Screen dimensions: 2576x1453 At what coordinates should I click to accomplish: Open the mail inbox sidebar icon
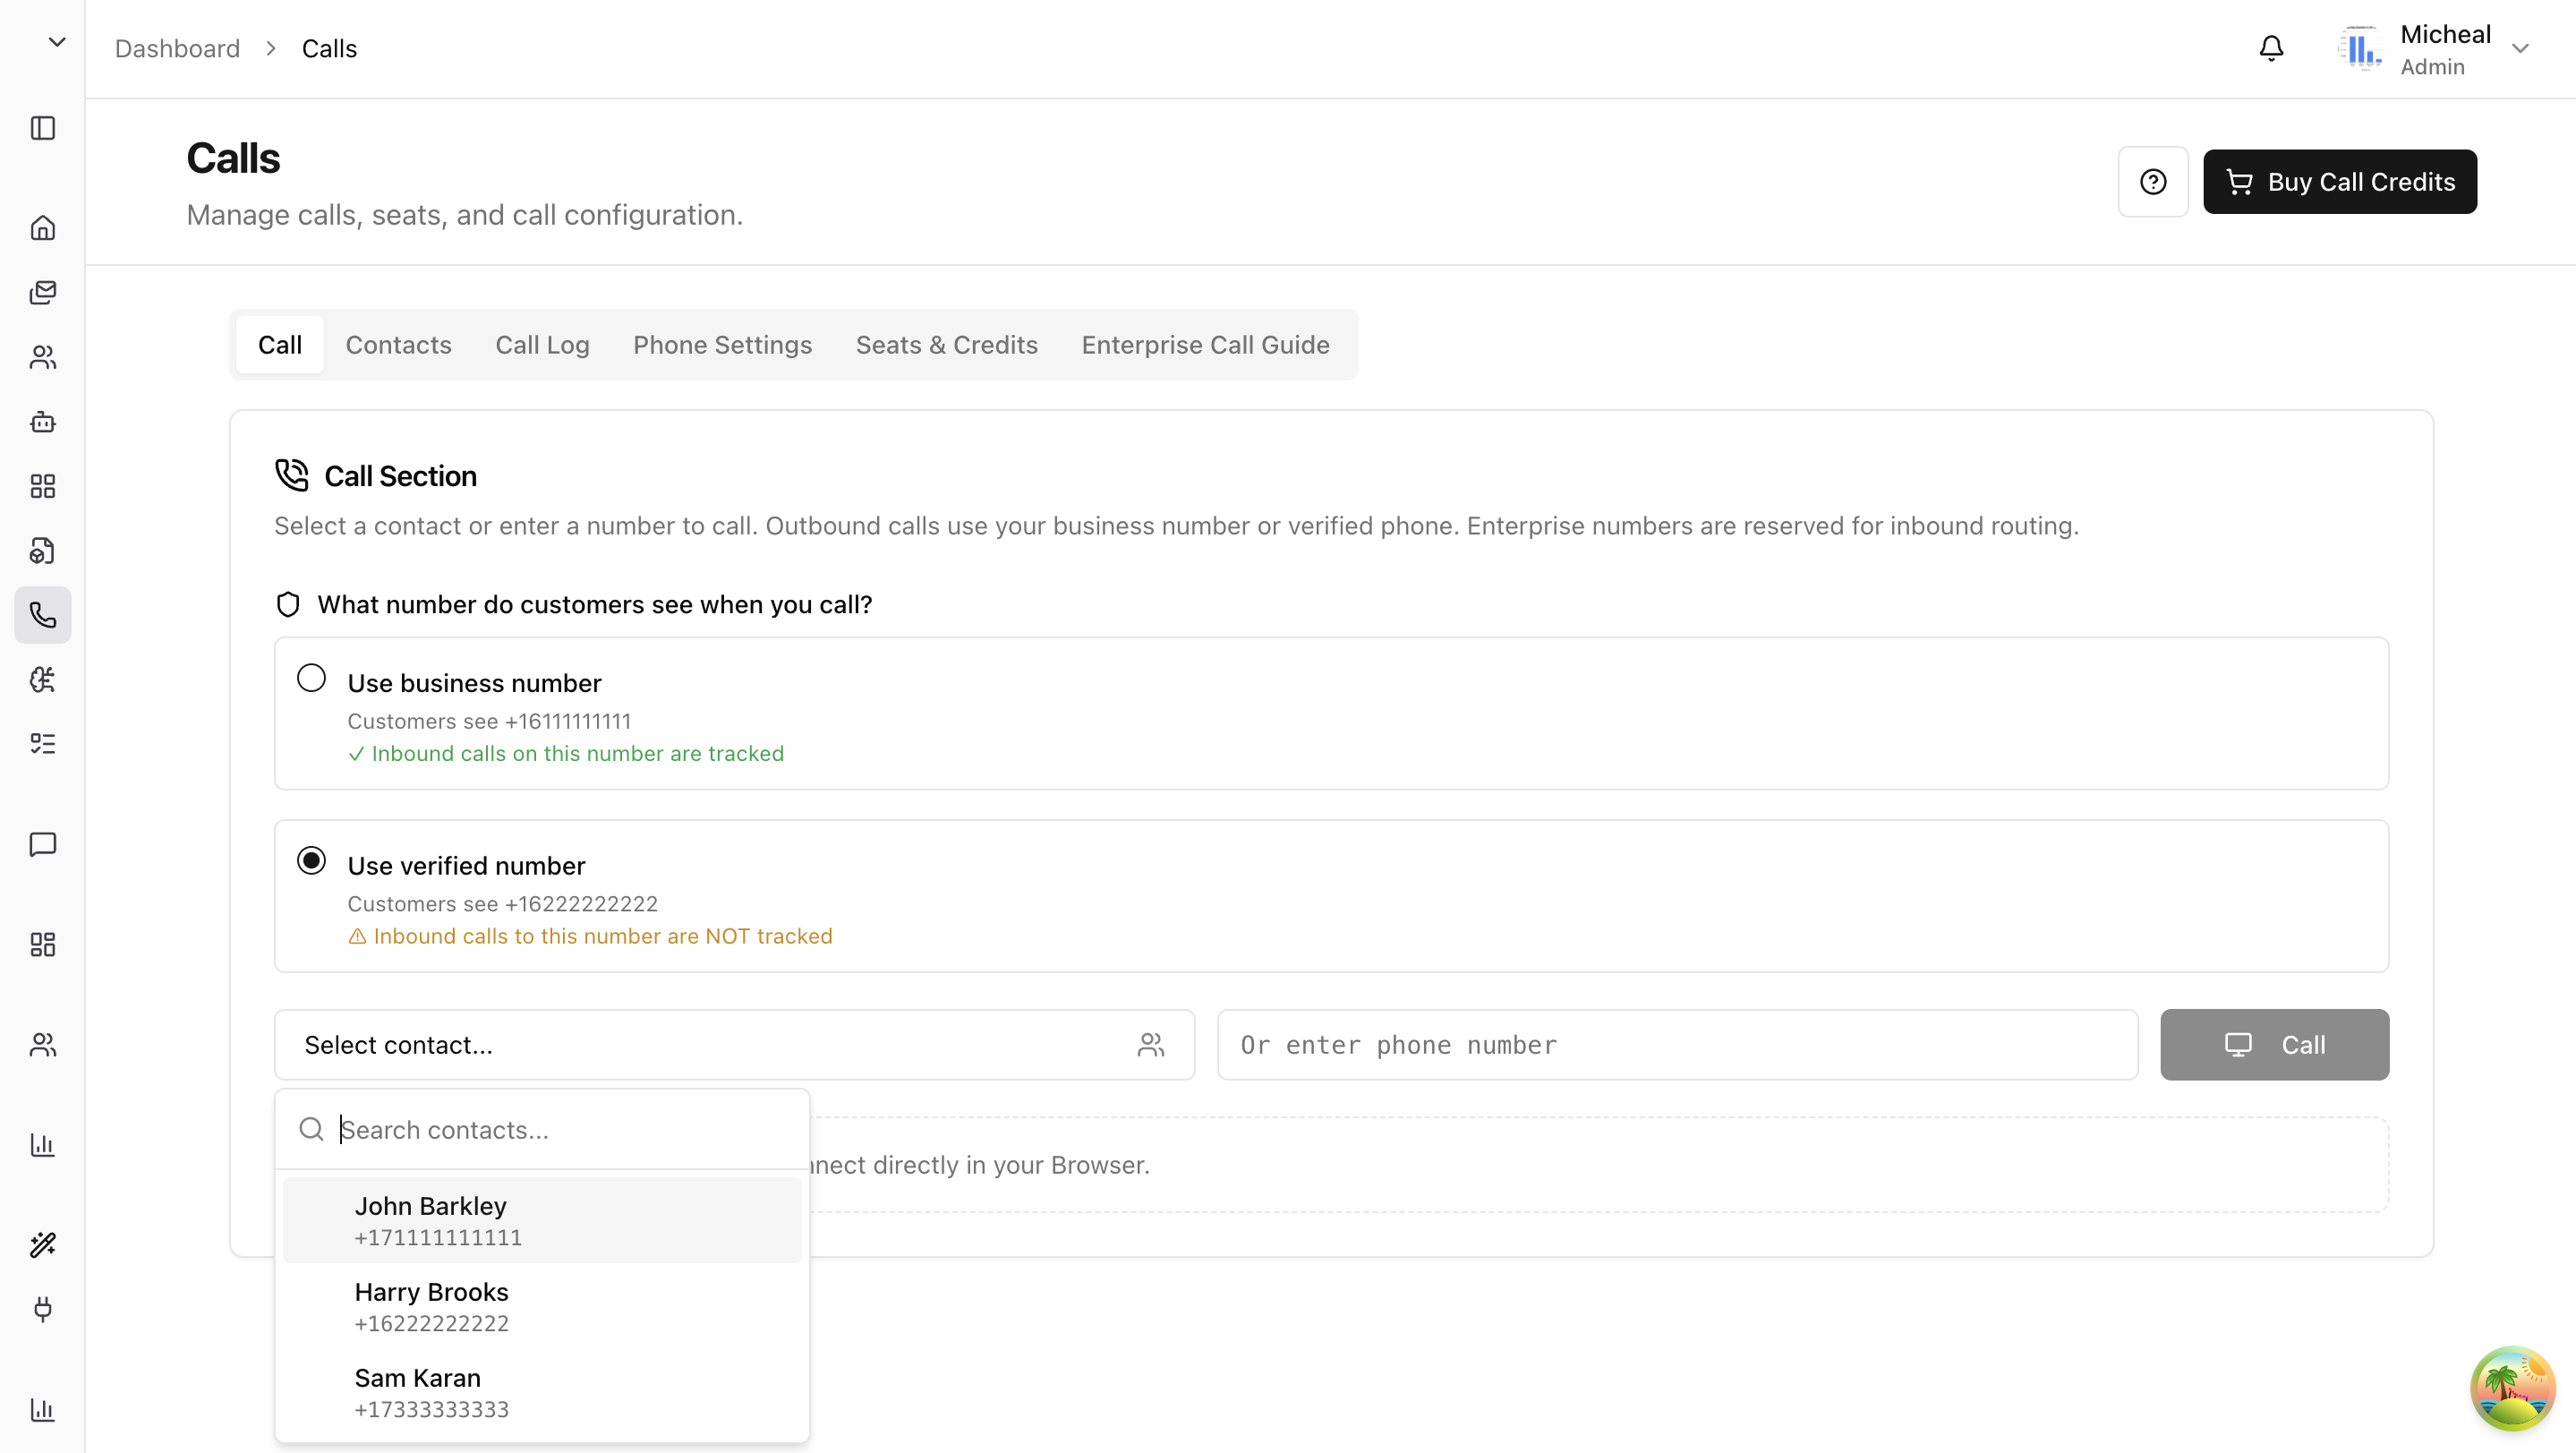(x=43, y=292)
